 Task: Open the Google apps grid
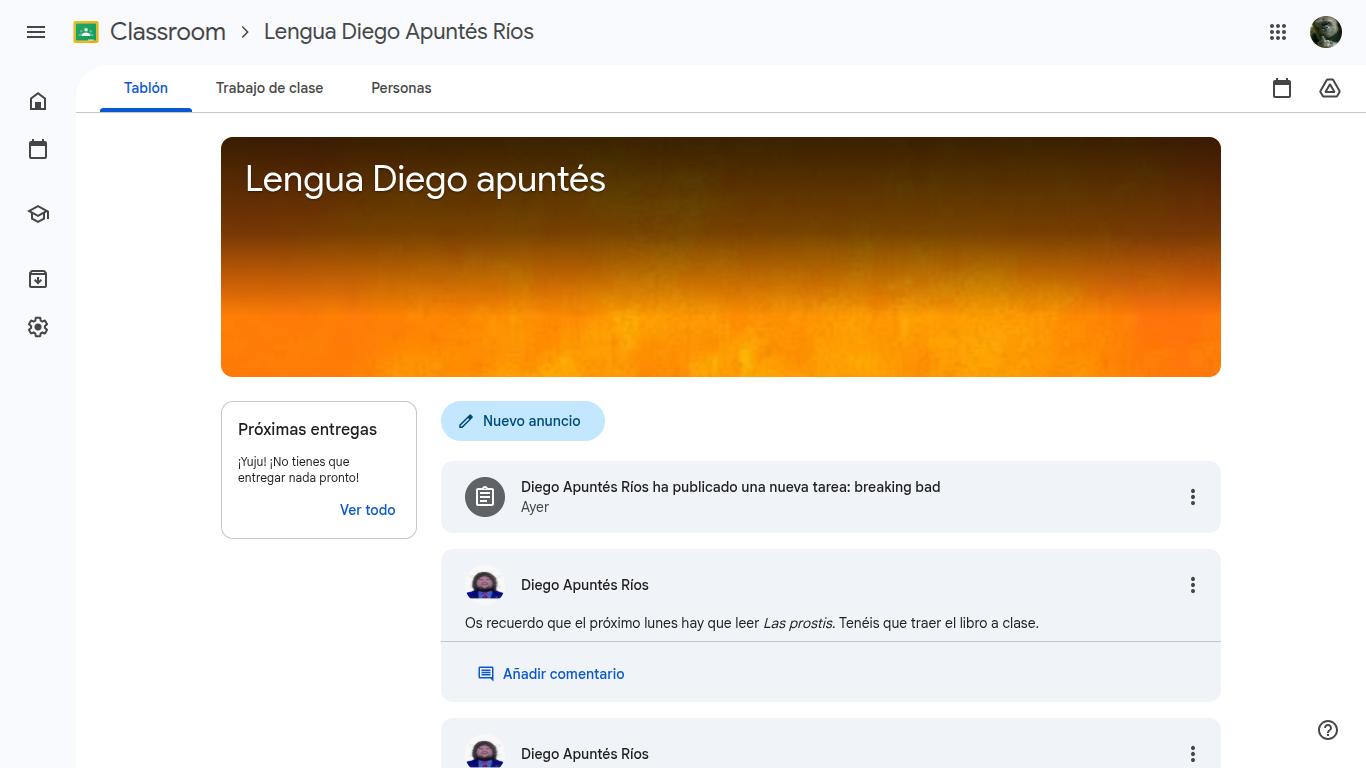[1278, 32]
